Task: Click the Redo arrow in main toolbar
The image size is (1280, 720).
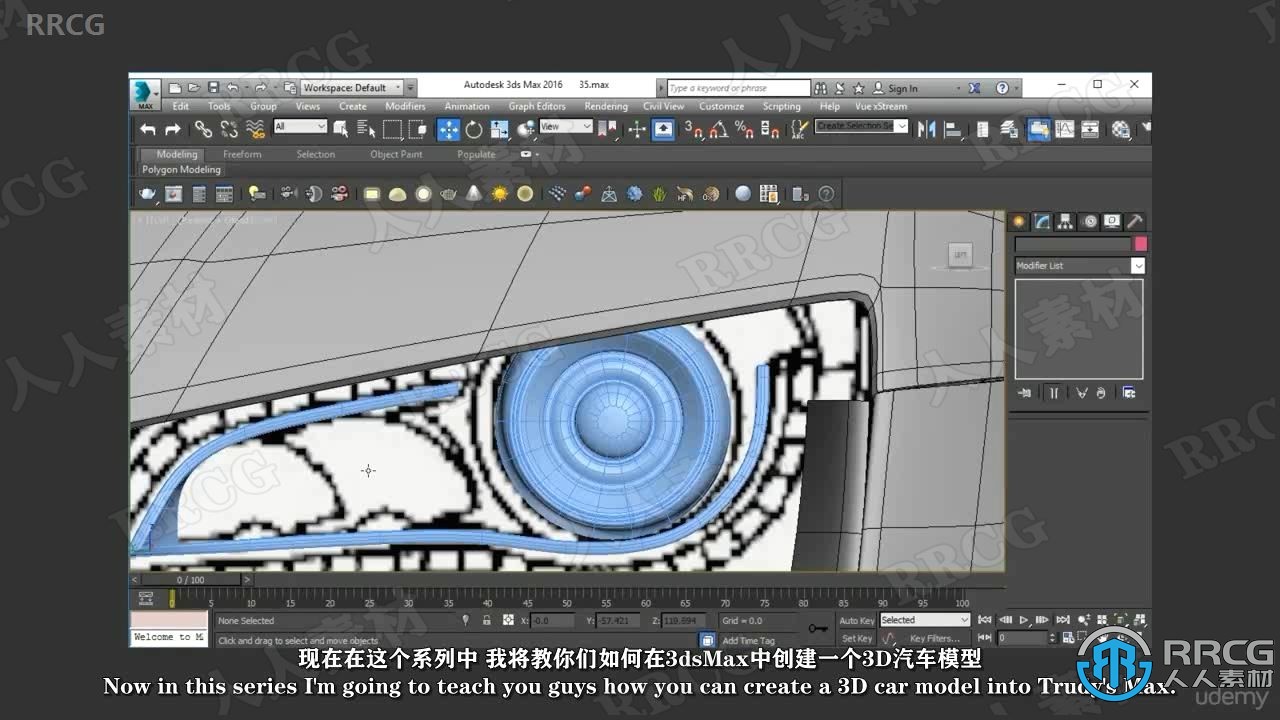Action: (x=172, y=129)
